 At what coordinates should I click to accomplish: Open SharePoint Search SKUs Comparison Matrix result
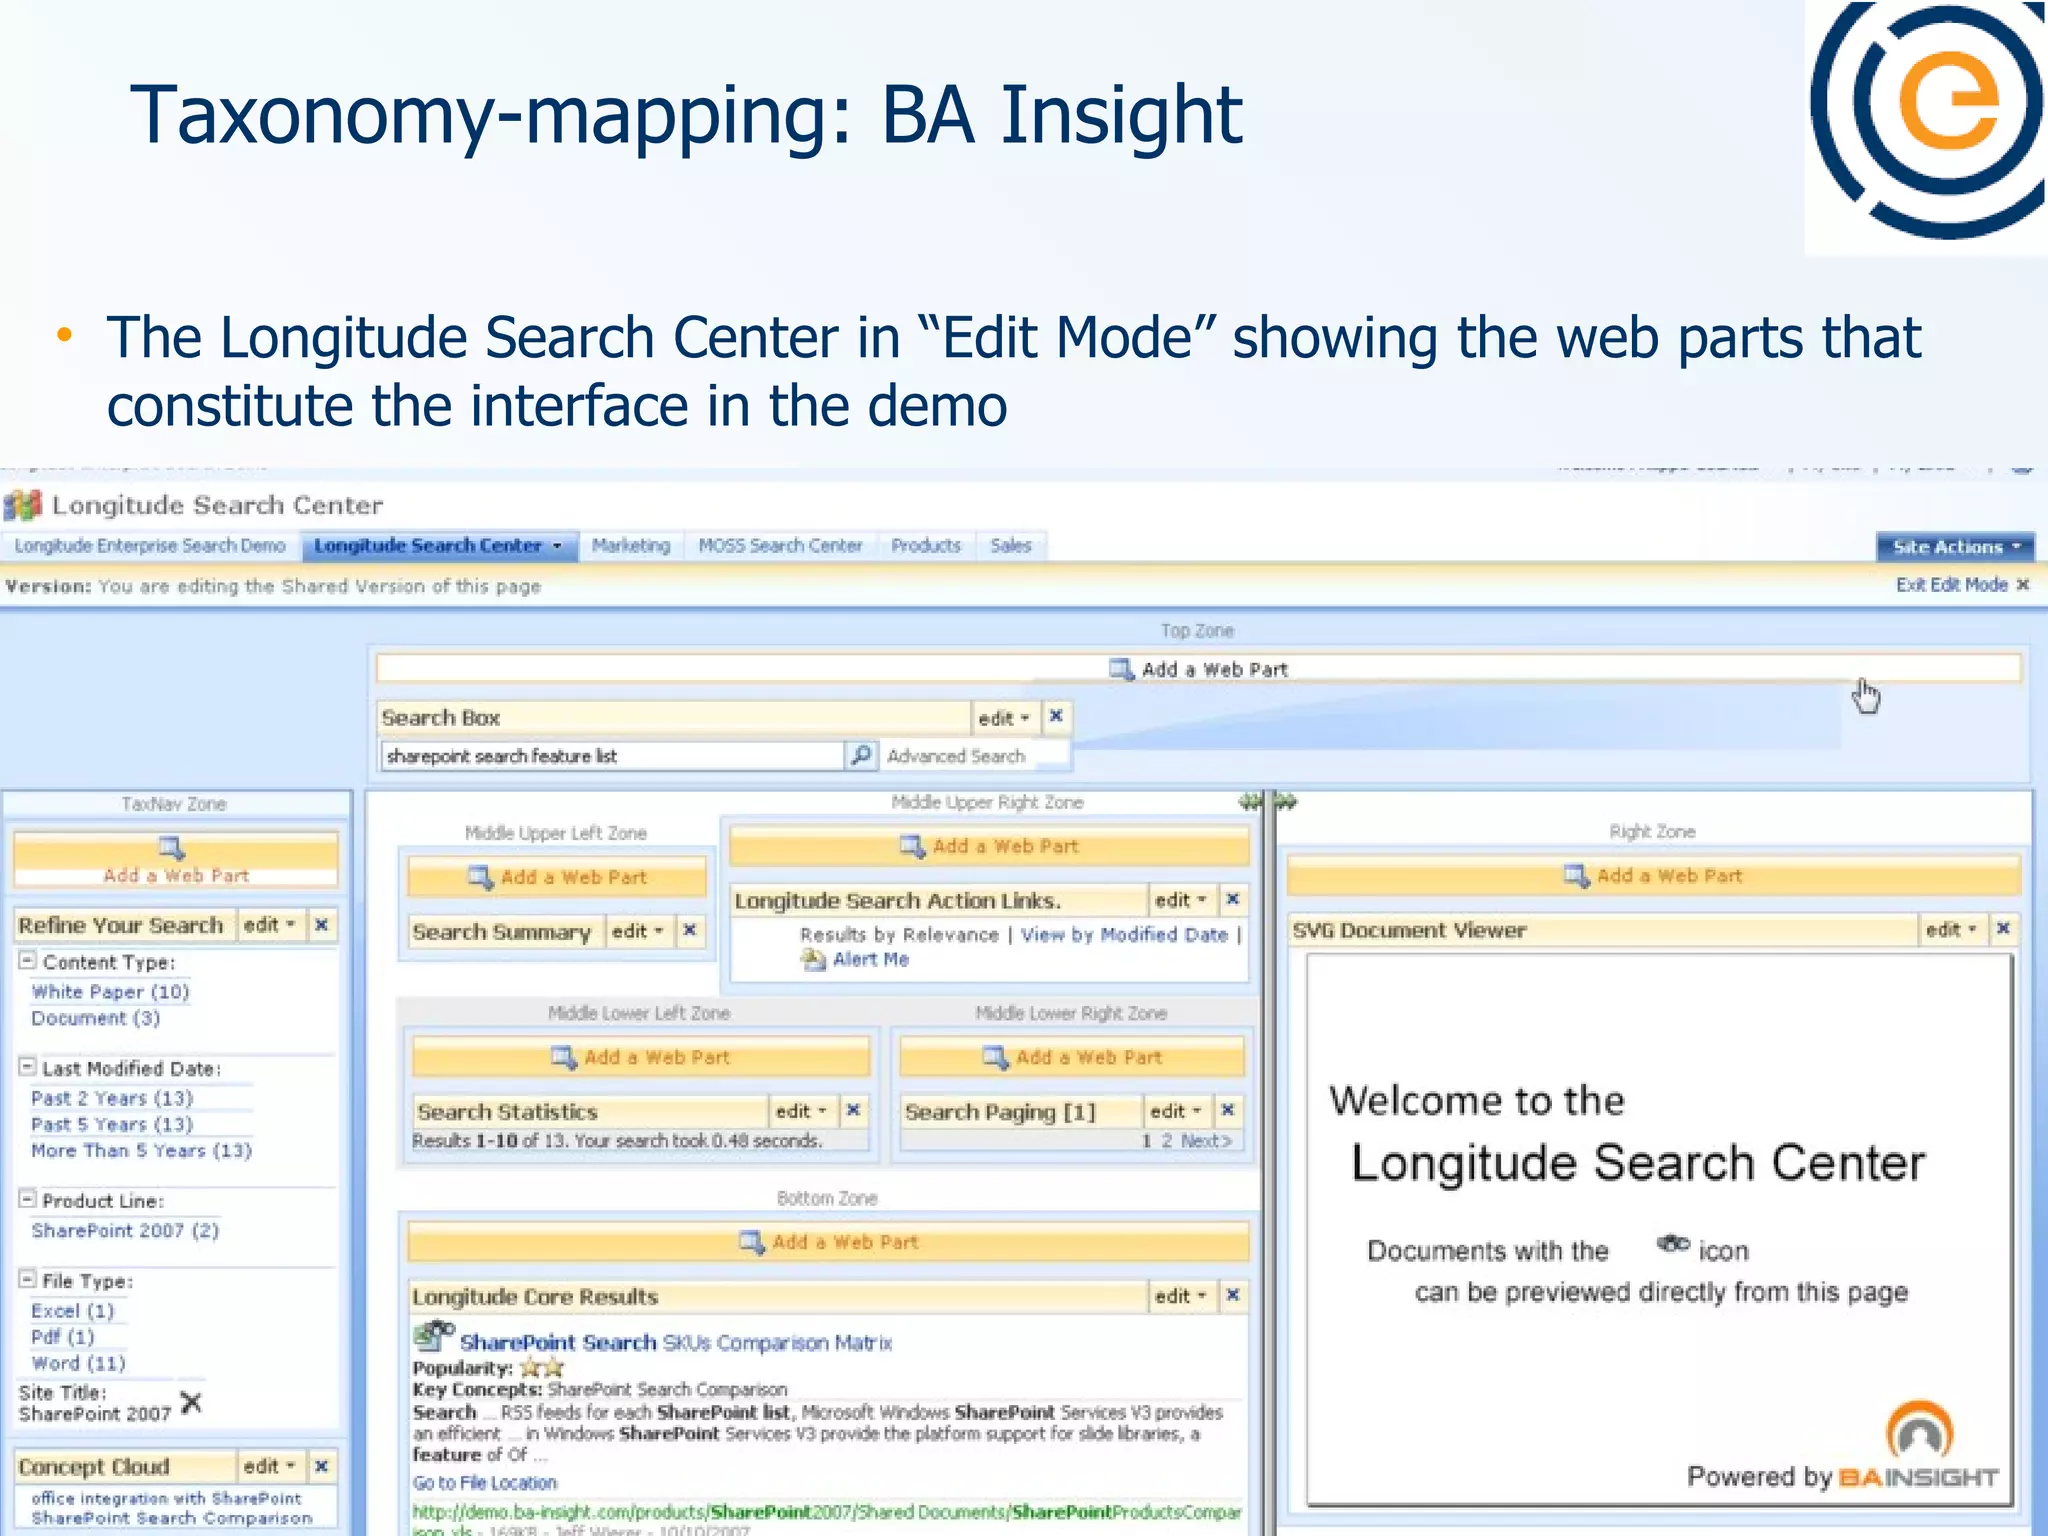(675, 1342)
